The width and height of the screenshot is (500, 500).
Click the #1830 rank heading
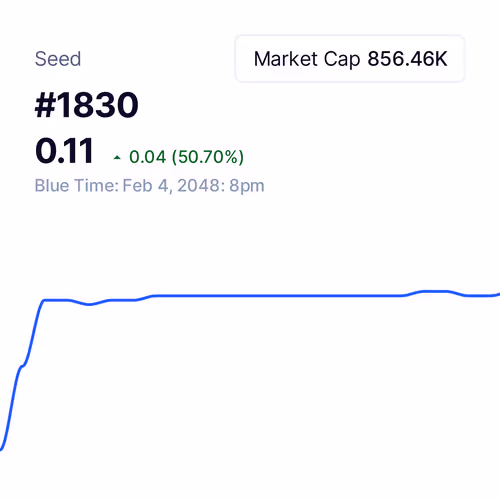(x=87, y=105)
